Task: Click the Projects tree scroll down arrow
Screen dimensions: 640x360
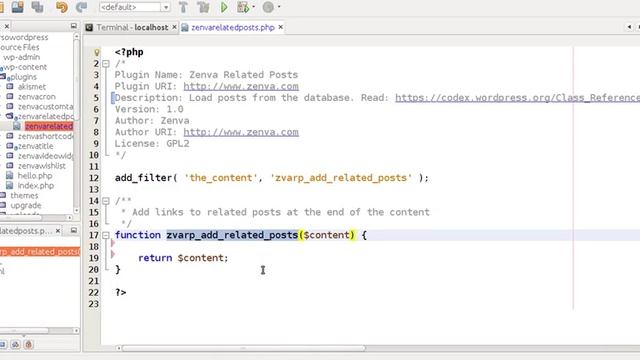Action: [x=76, y=211]
